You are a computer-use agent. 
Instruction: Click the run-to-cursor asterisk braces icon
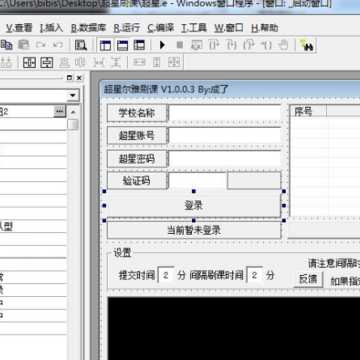[266, 45]
